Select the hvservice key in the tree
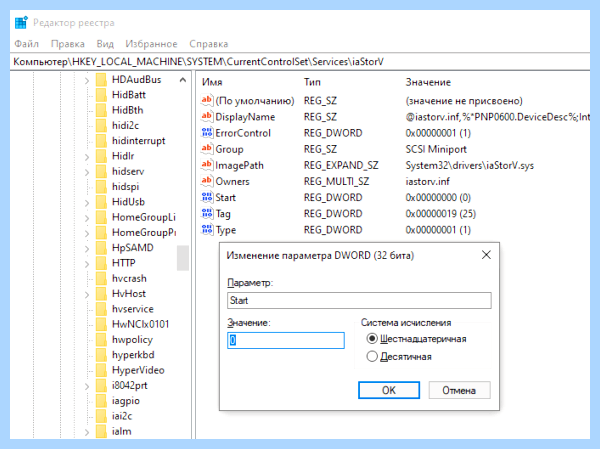Image resolution: width=600 pixels, height=449 pixels. (x=133, y=309)
